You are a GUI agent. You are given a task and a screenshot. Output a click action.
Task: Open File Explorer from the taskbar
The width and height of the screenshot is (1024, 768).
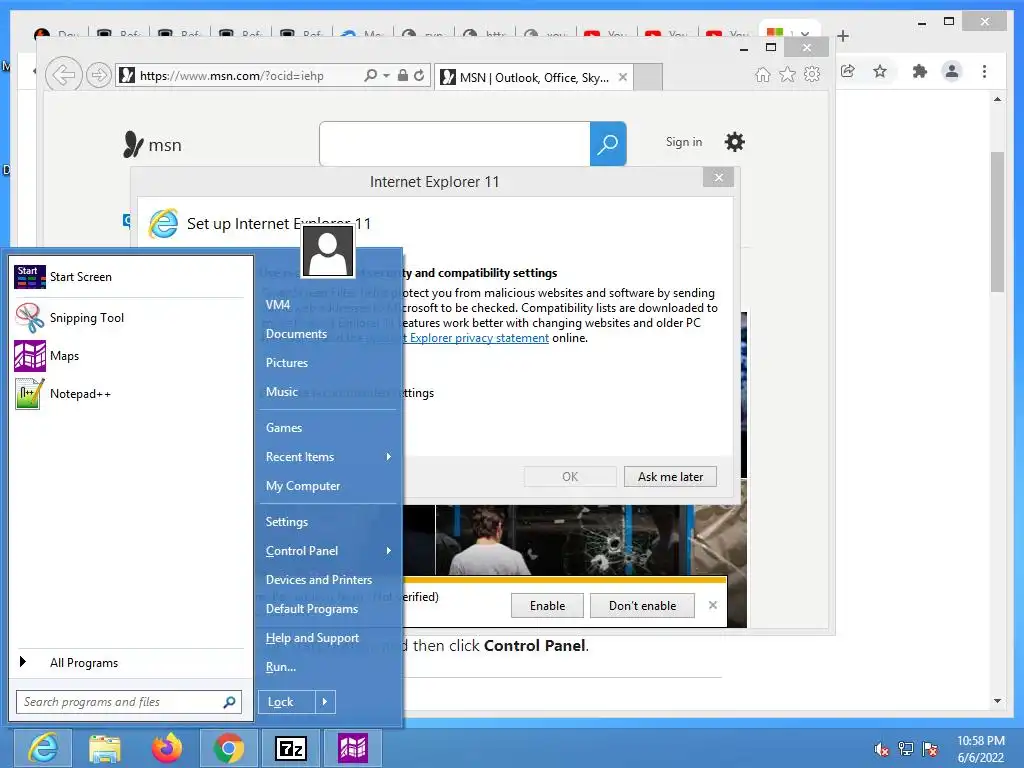[x=104, y=748]
